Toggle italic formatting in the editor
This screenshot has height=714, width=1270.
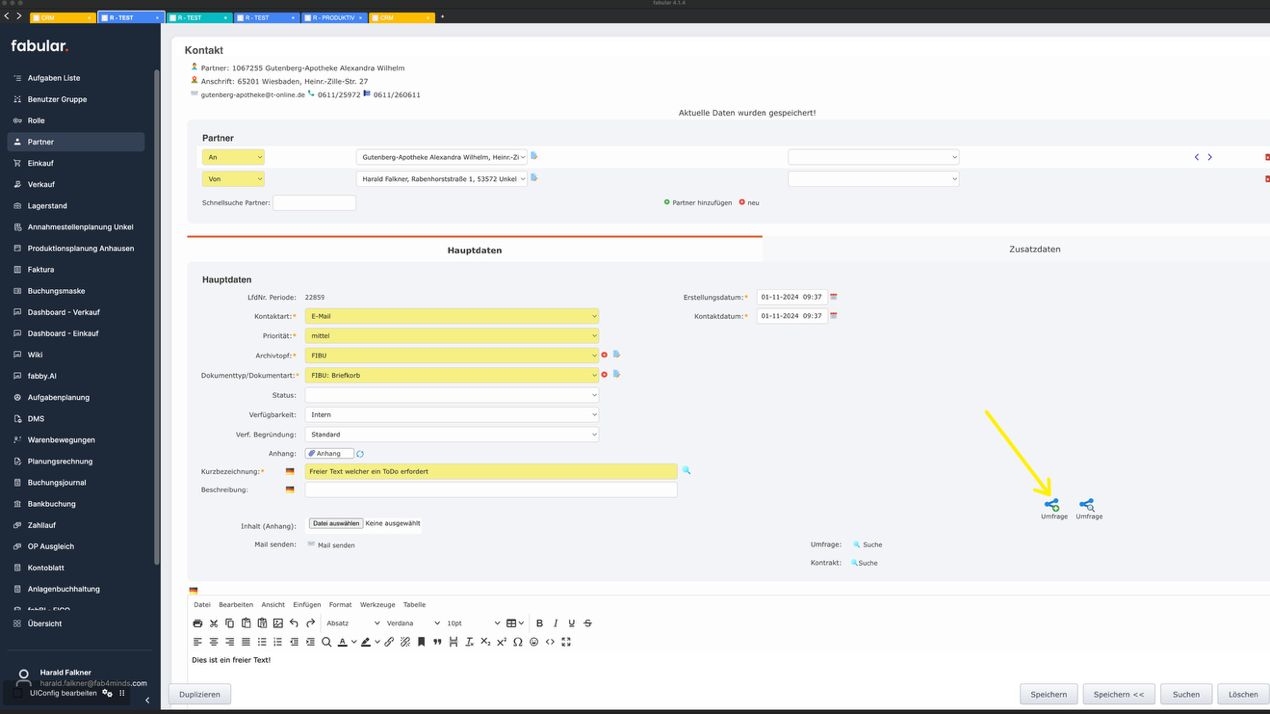pos(556,623)
